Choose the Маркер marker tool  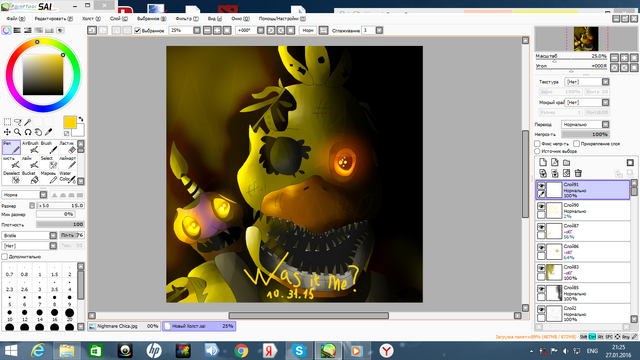(x=49, y=177)
